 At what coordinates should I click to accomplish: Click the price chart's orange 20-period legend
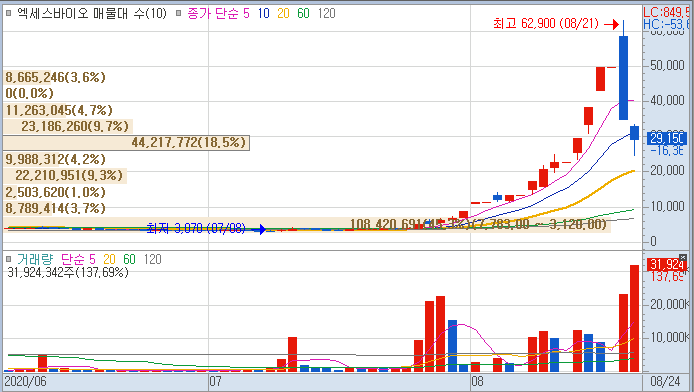[283, 14]
